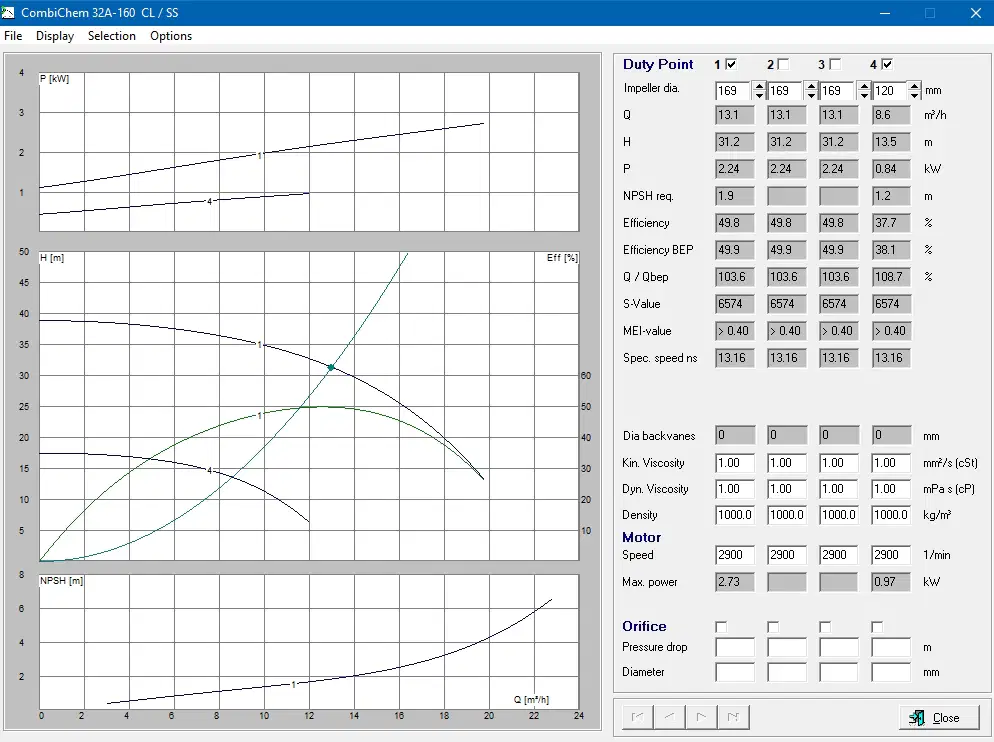Click the Motor section heading
The width and height of the screenshot is (994, 742).
tap(642, 537)
